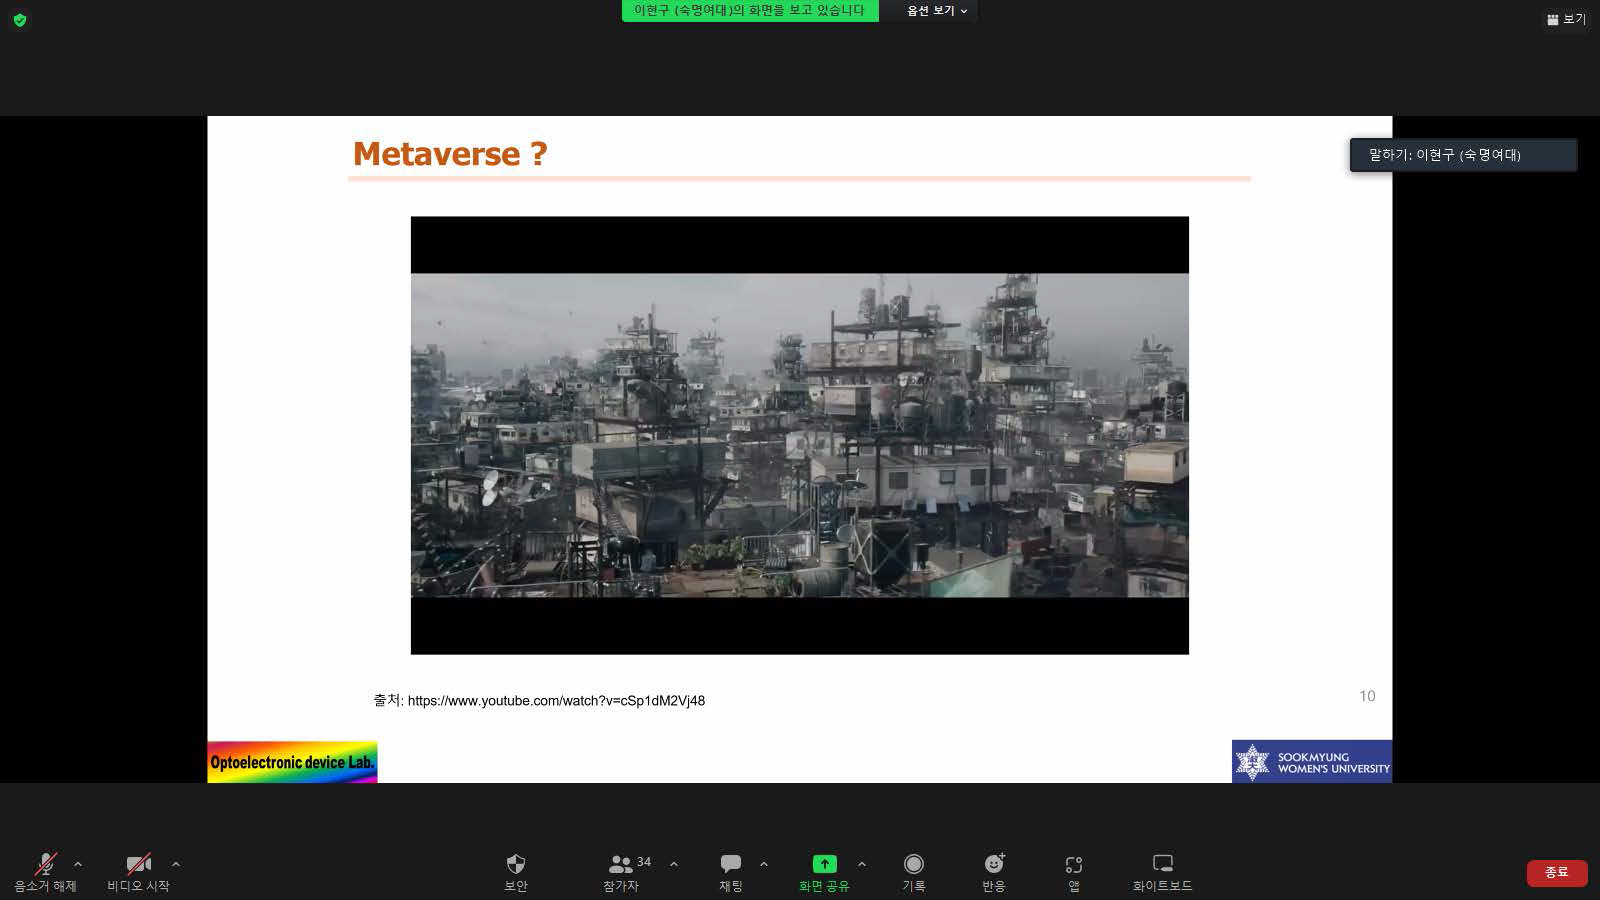Open the 화이트보드 whiteboard

point(1162,872)
